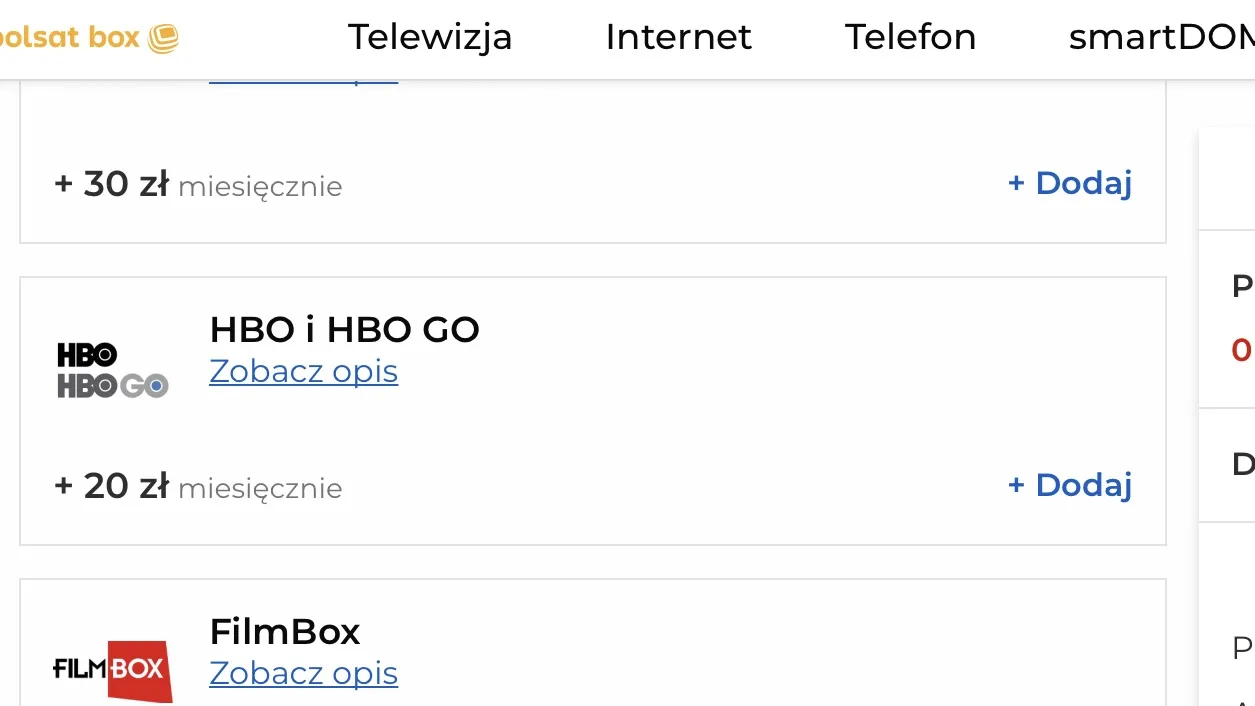Click the HBO logo image
This screenshot has height=706, width=1255.
point(87,353)
